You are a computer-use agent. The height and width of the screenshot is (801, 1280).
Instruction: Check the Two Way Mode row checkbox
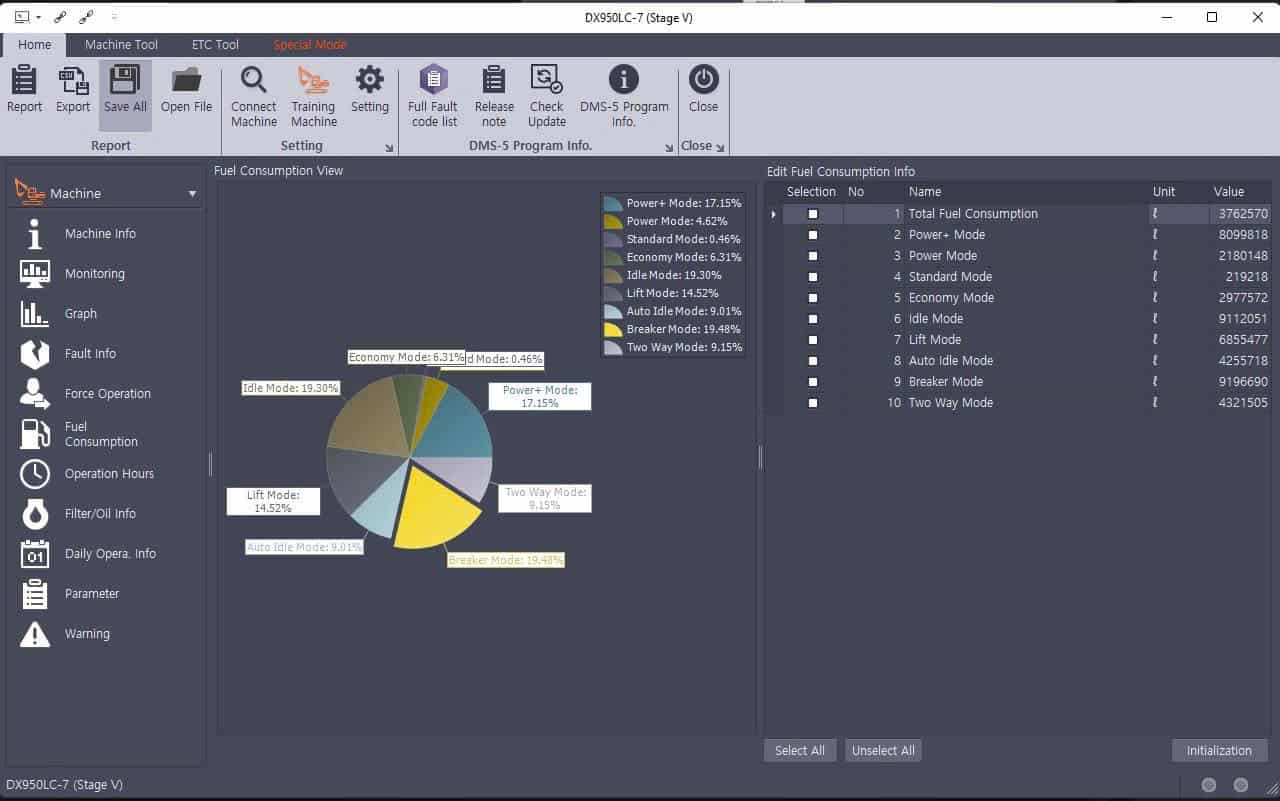[x=813, y=403]
